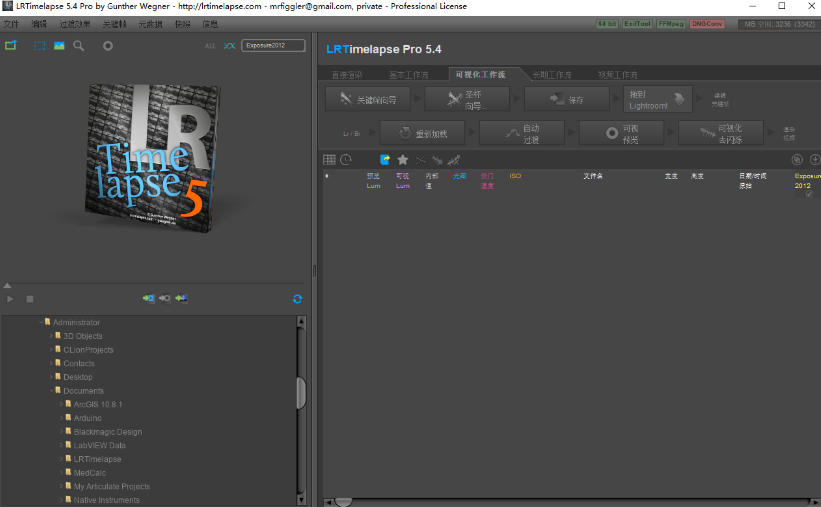Image resolution: width=821 pixels, height=507 pixels.
Task: Click the blue refresh icon under the preview
Action: tap(297, 299)
